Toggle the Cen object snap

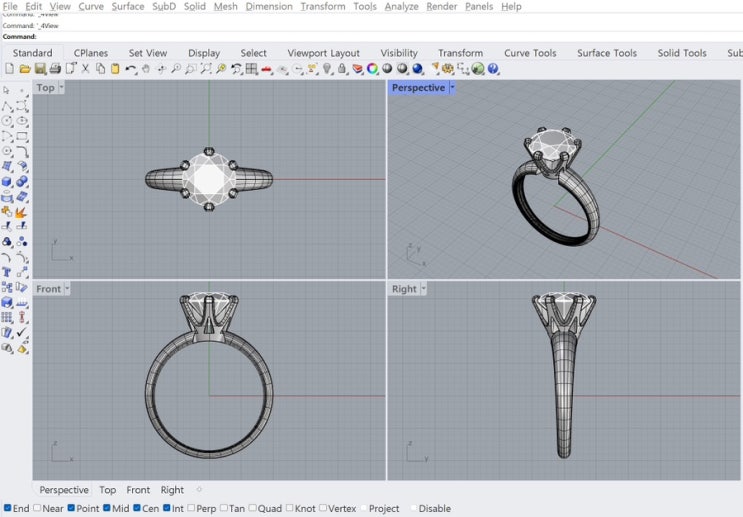137,508
